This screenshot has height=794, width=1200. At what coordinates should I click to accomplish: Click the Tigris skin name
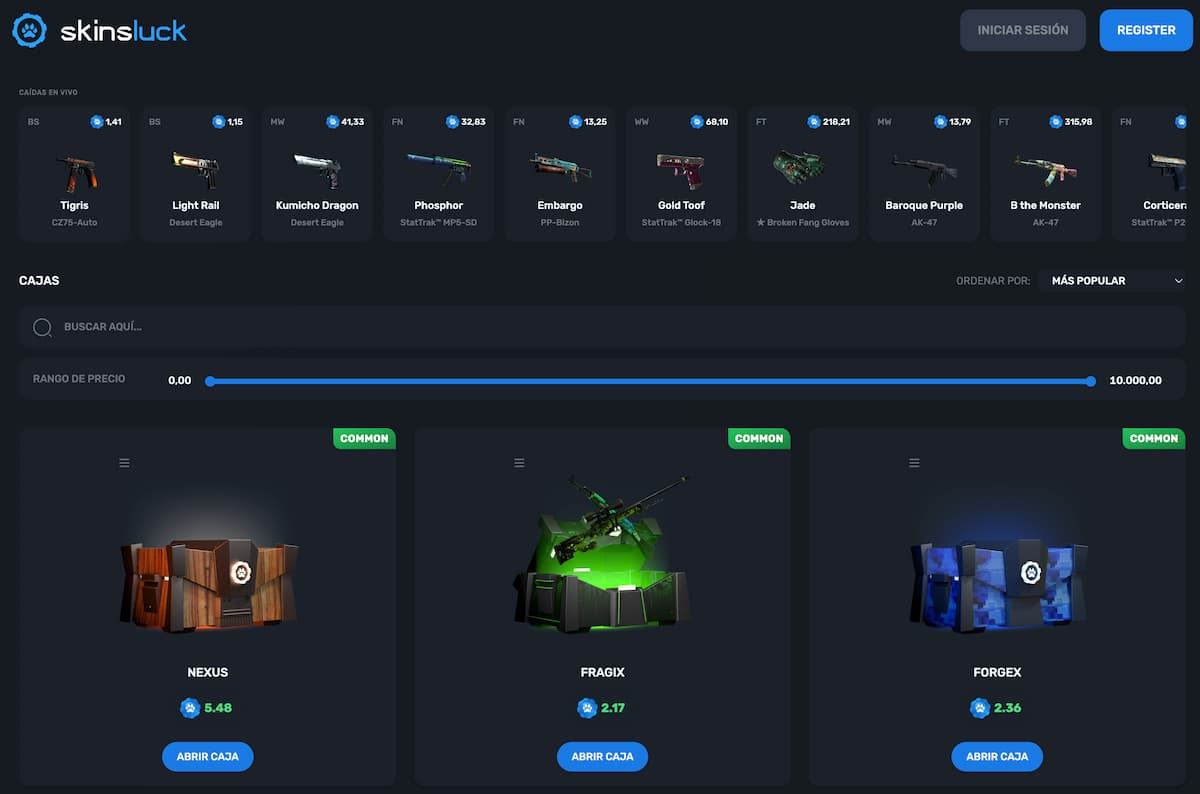pos(75,206)
